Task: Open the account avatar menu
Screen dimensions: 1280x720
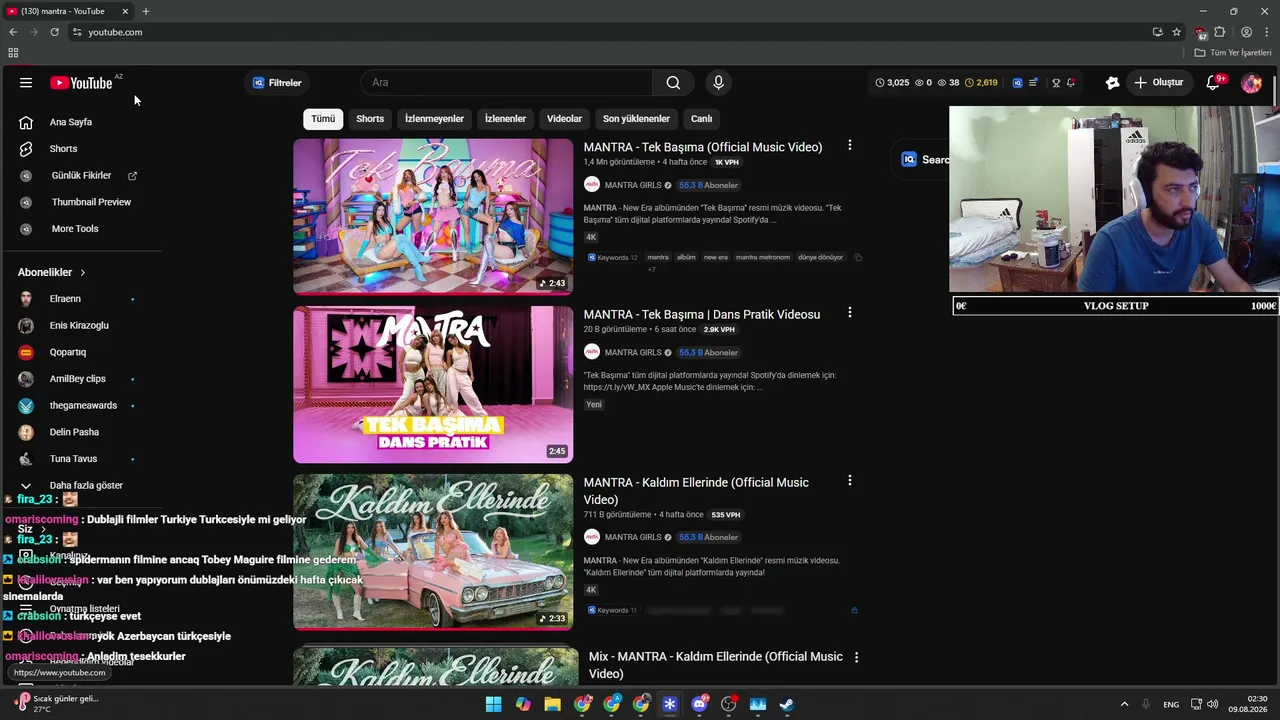Action: click(x=1251, y=83)
